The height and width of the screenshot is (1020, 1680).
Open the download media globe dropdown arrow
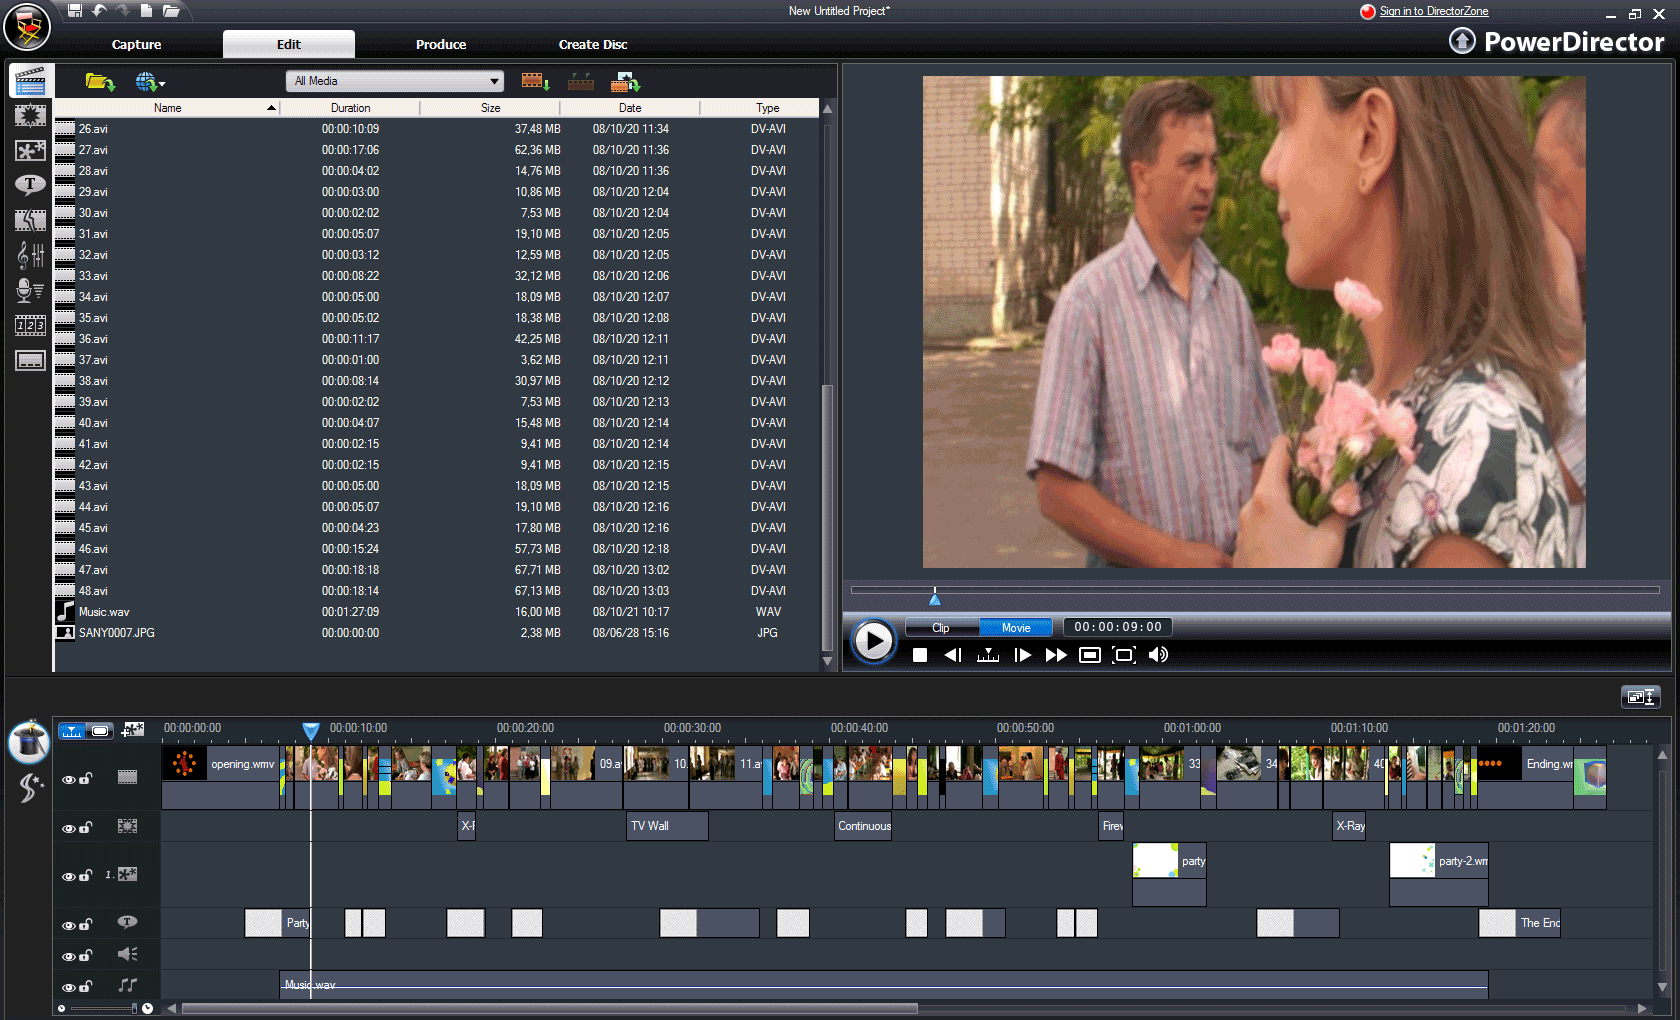(162, 84)
